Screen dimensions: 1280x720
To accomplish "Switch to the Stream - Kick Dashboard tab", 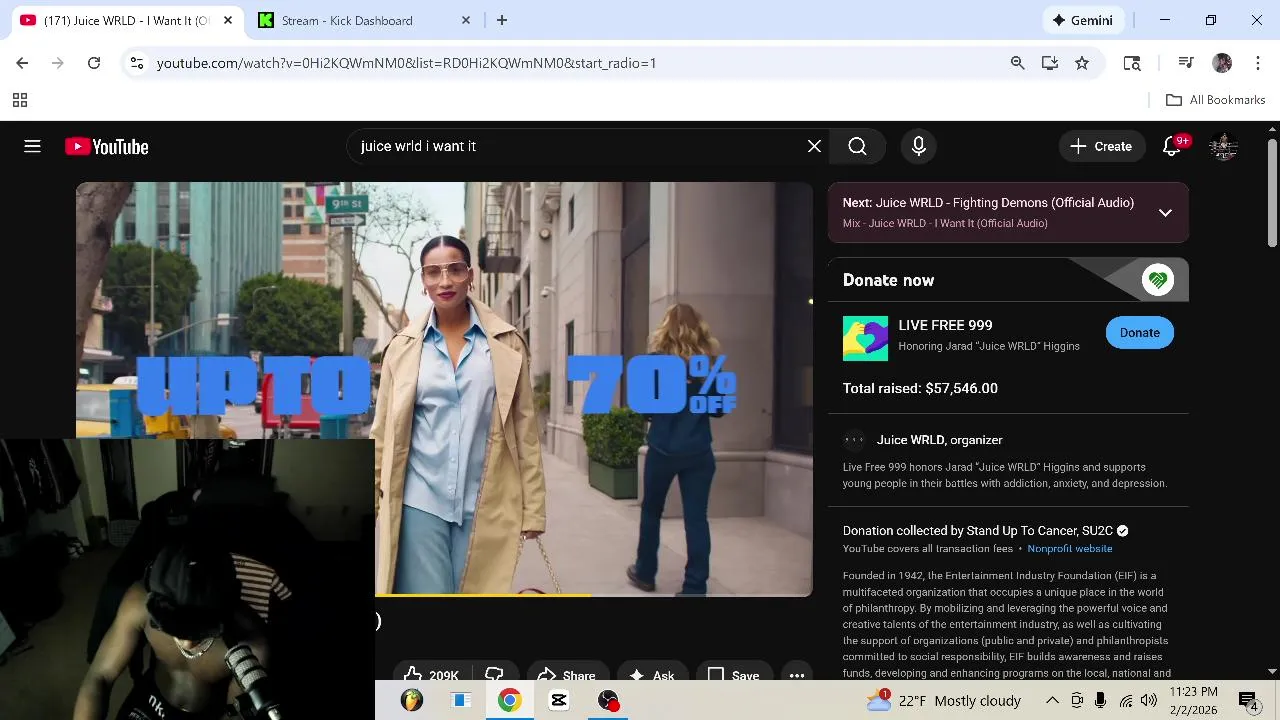I will [365, 20].
